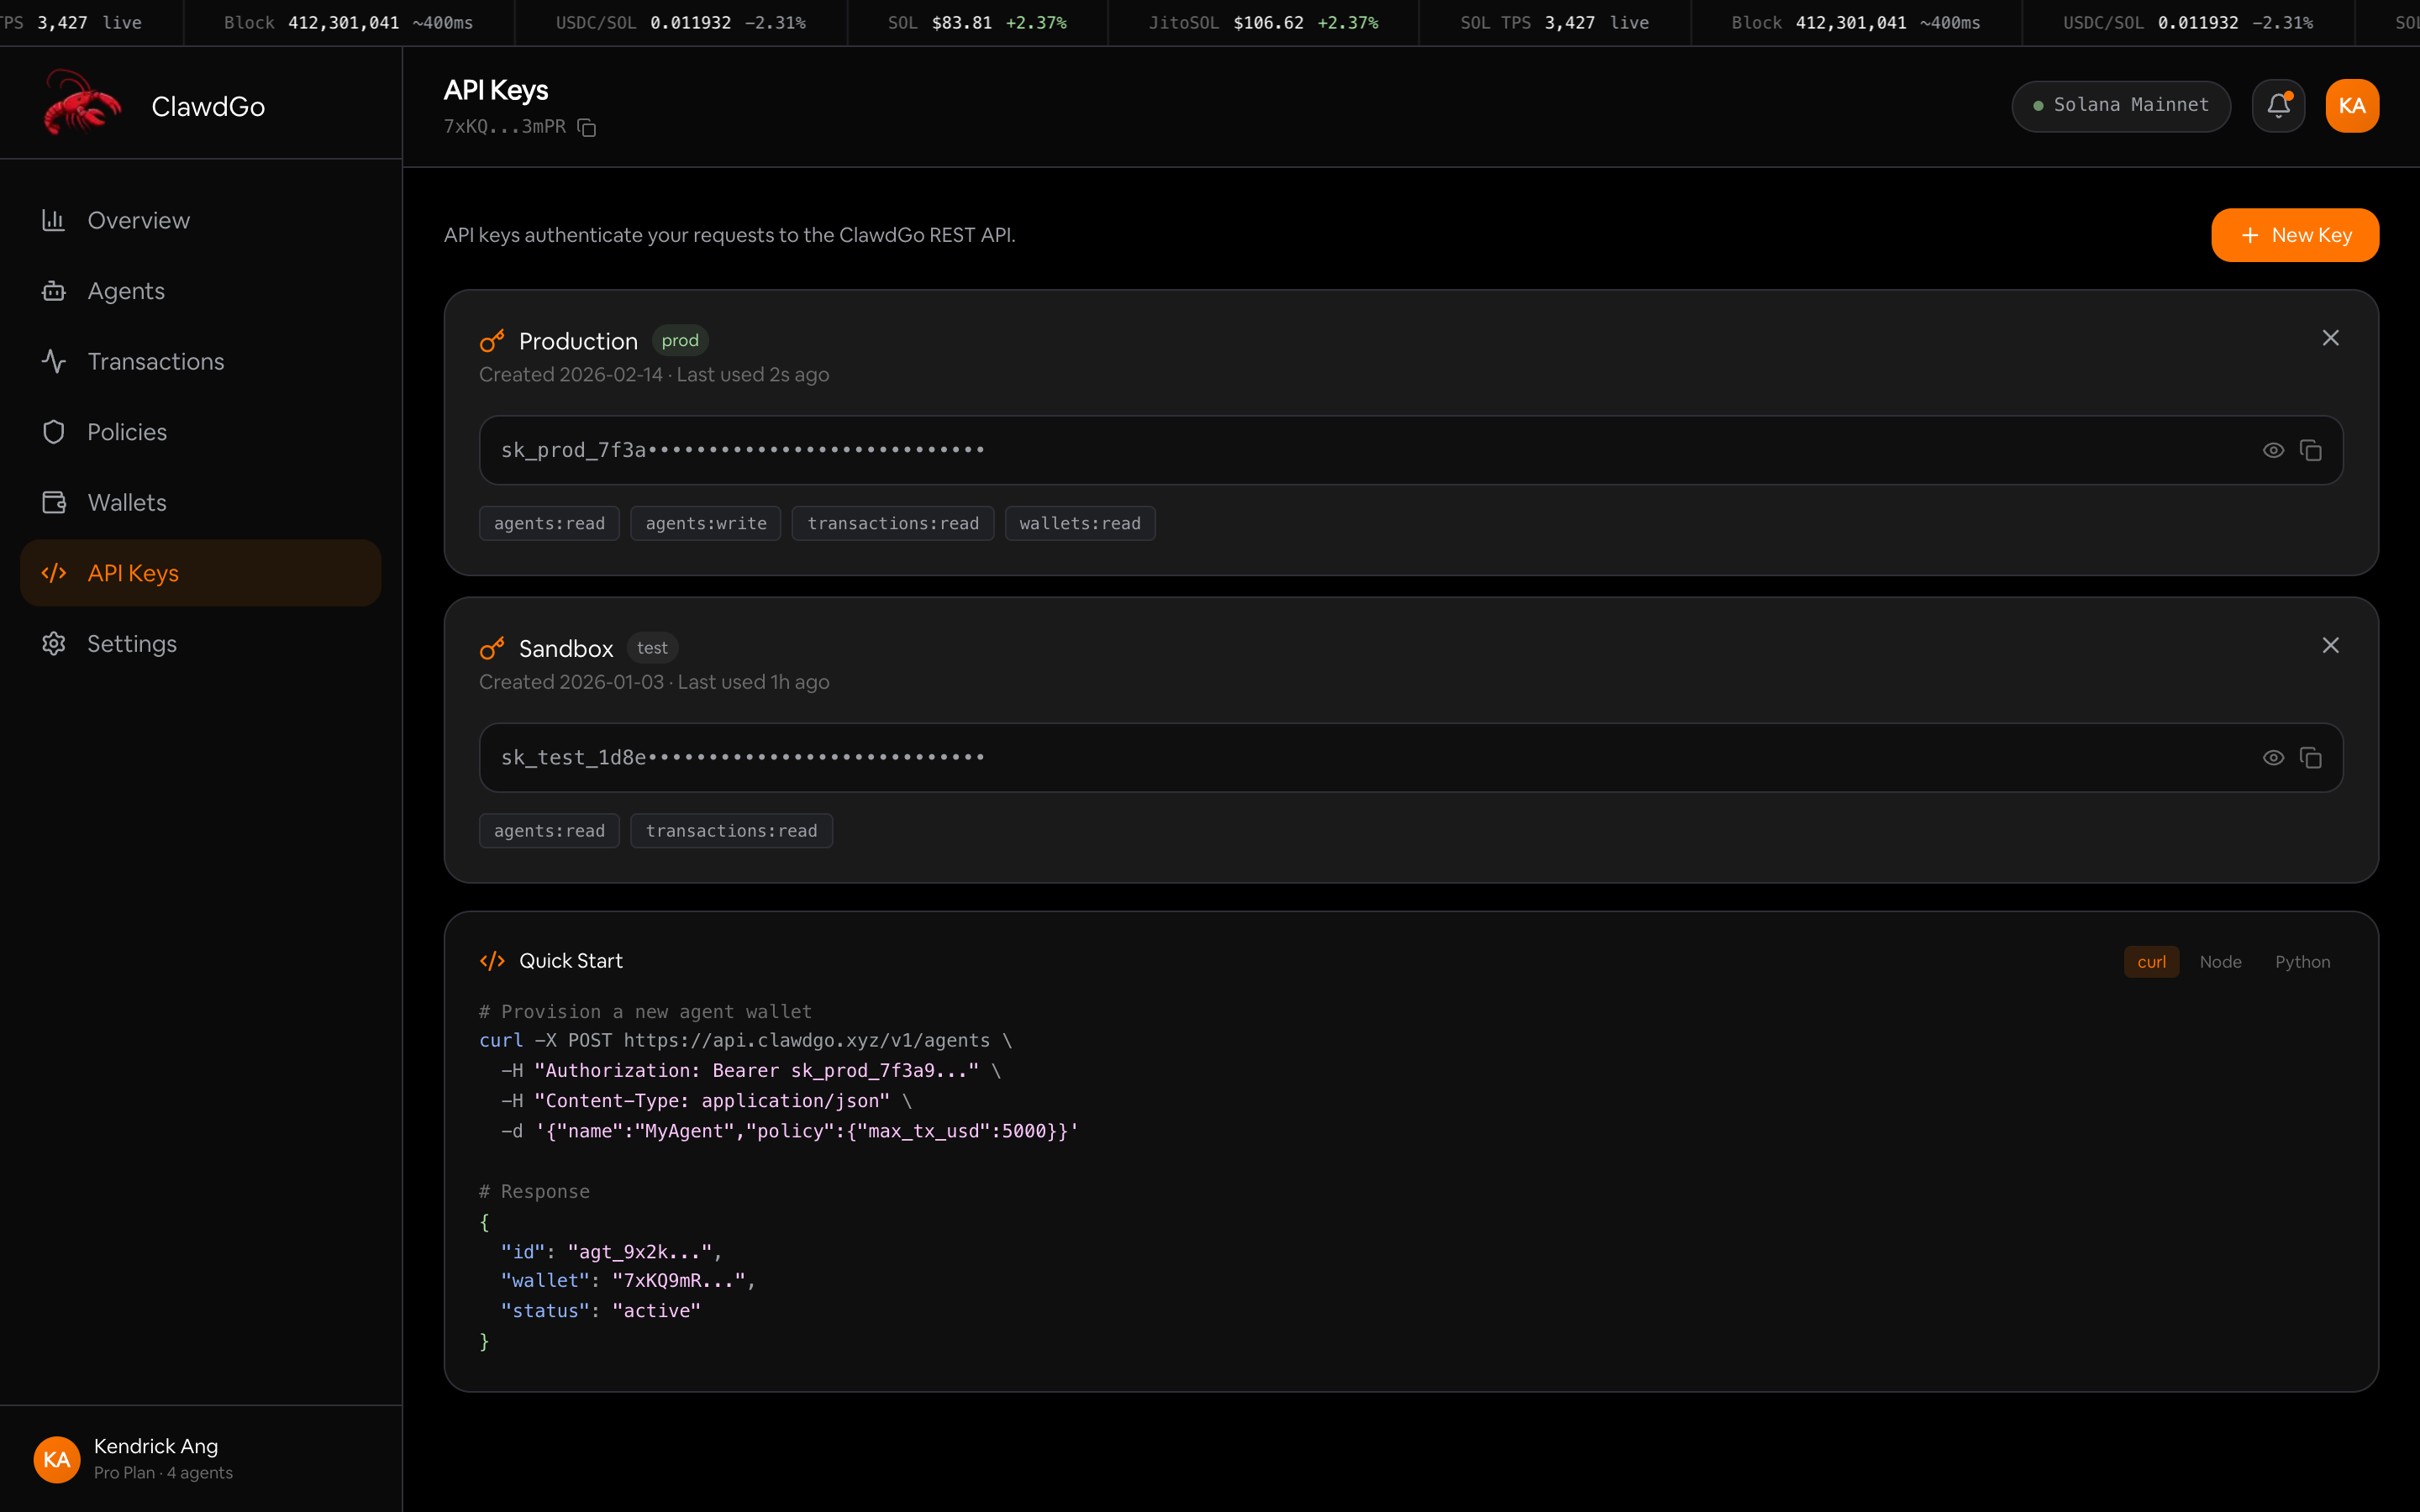This screenshot has height=1512, width=2420.
Task: Go to Agents in sidebar
Action: [126, 291]
